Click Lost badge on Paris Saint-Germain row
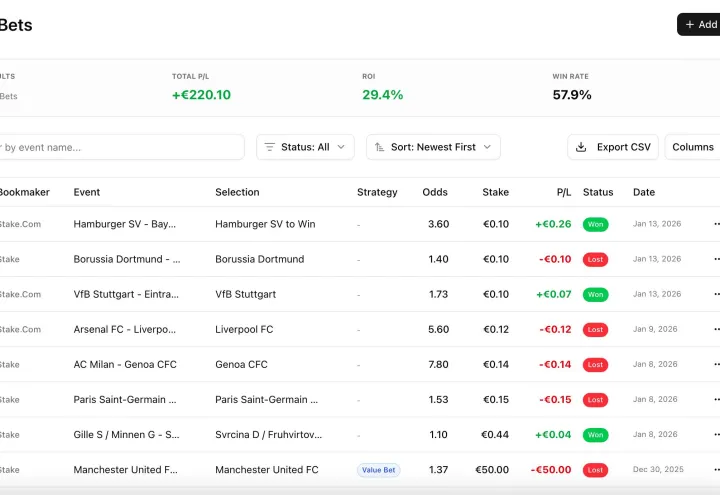This screenshot has height=495, width=720. pyautogui.click(x=595, y=400)
